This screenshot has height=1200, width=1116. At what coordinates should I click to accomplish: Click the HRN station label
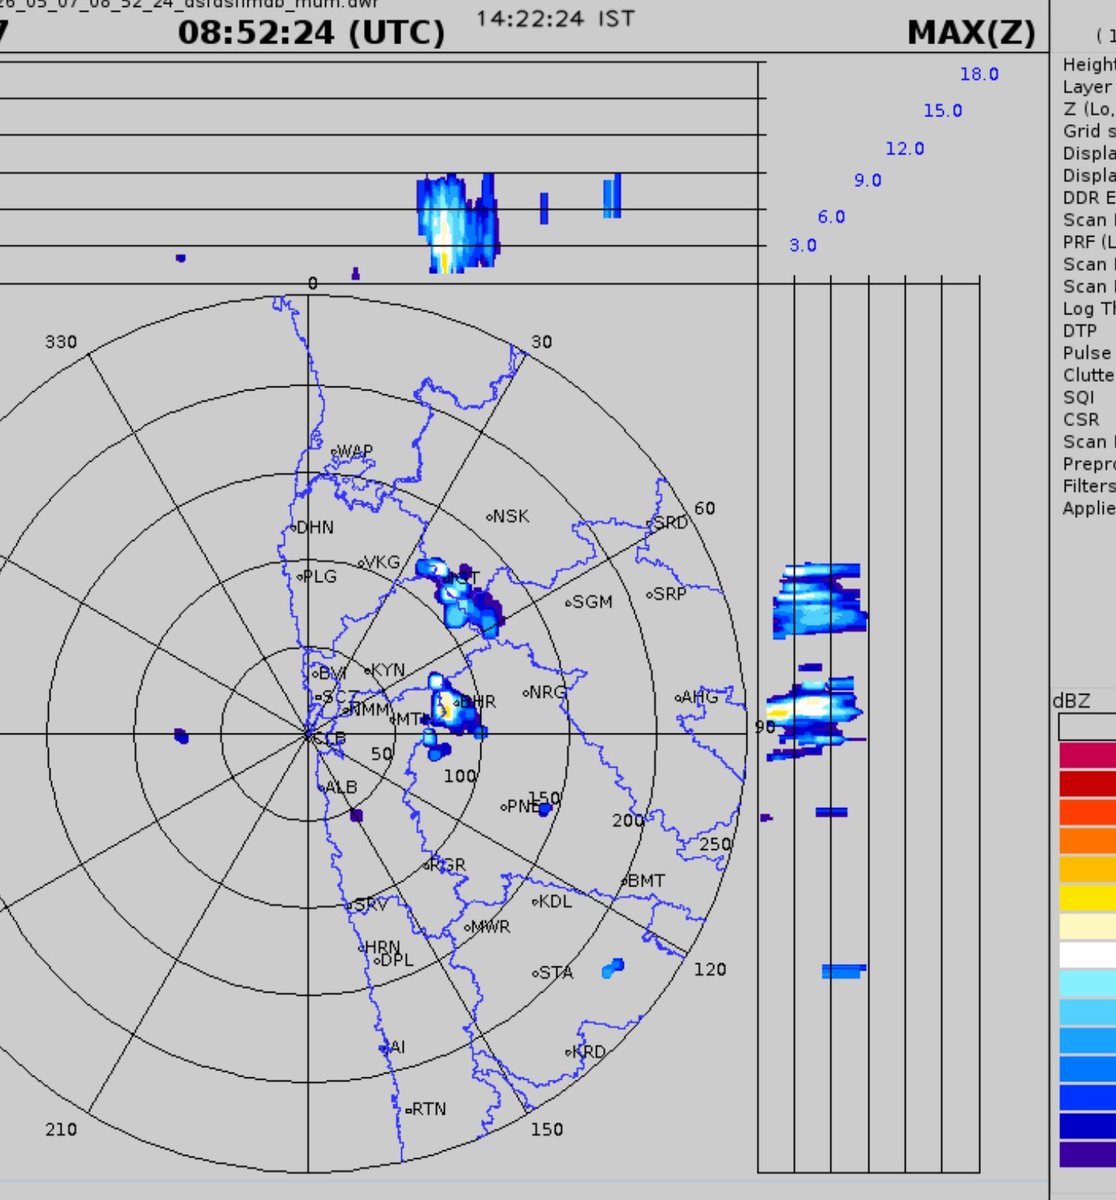click(381, 947)
